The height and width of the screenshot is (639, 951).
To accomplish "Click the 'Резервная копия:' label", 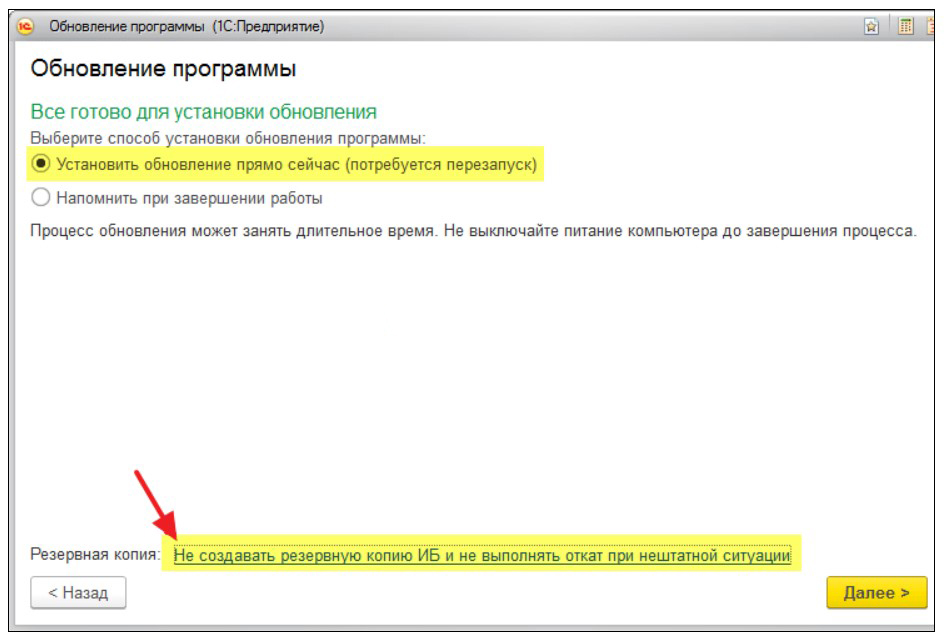I will coord(95,554).
